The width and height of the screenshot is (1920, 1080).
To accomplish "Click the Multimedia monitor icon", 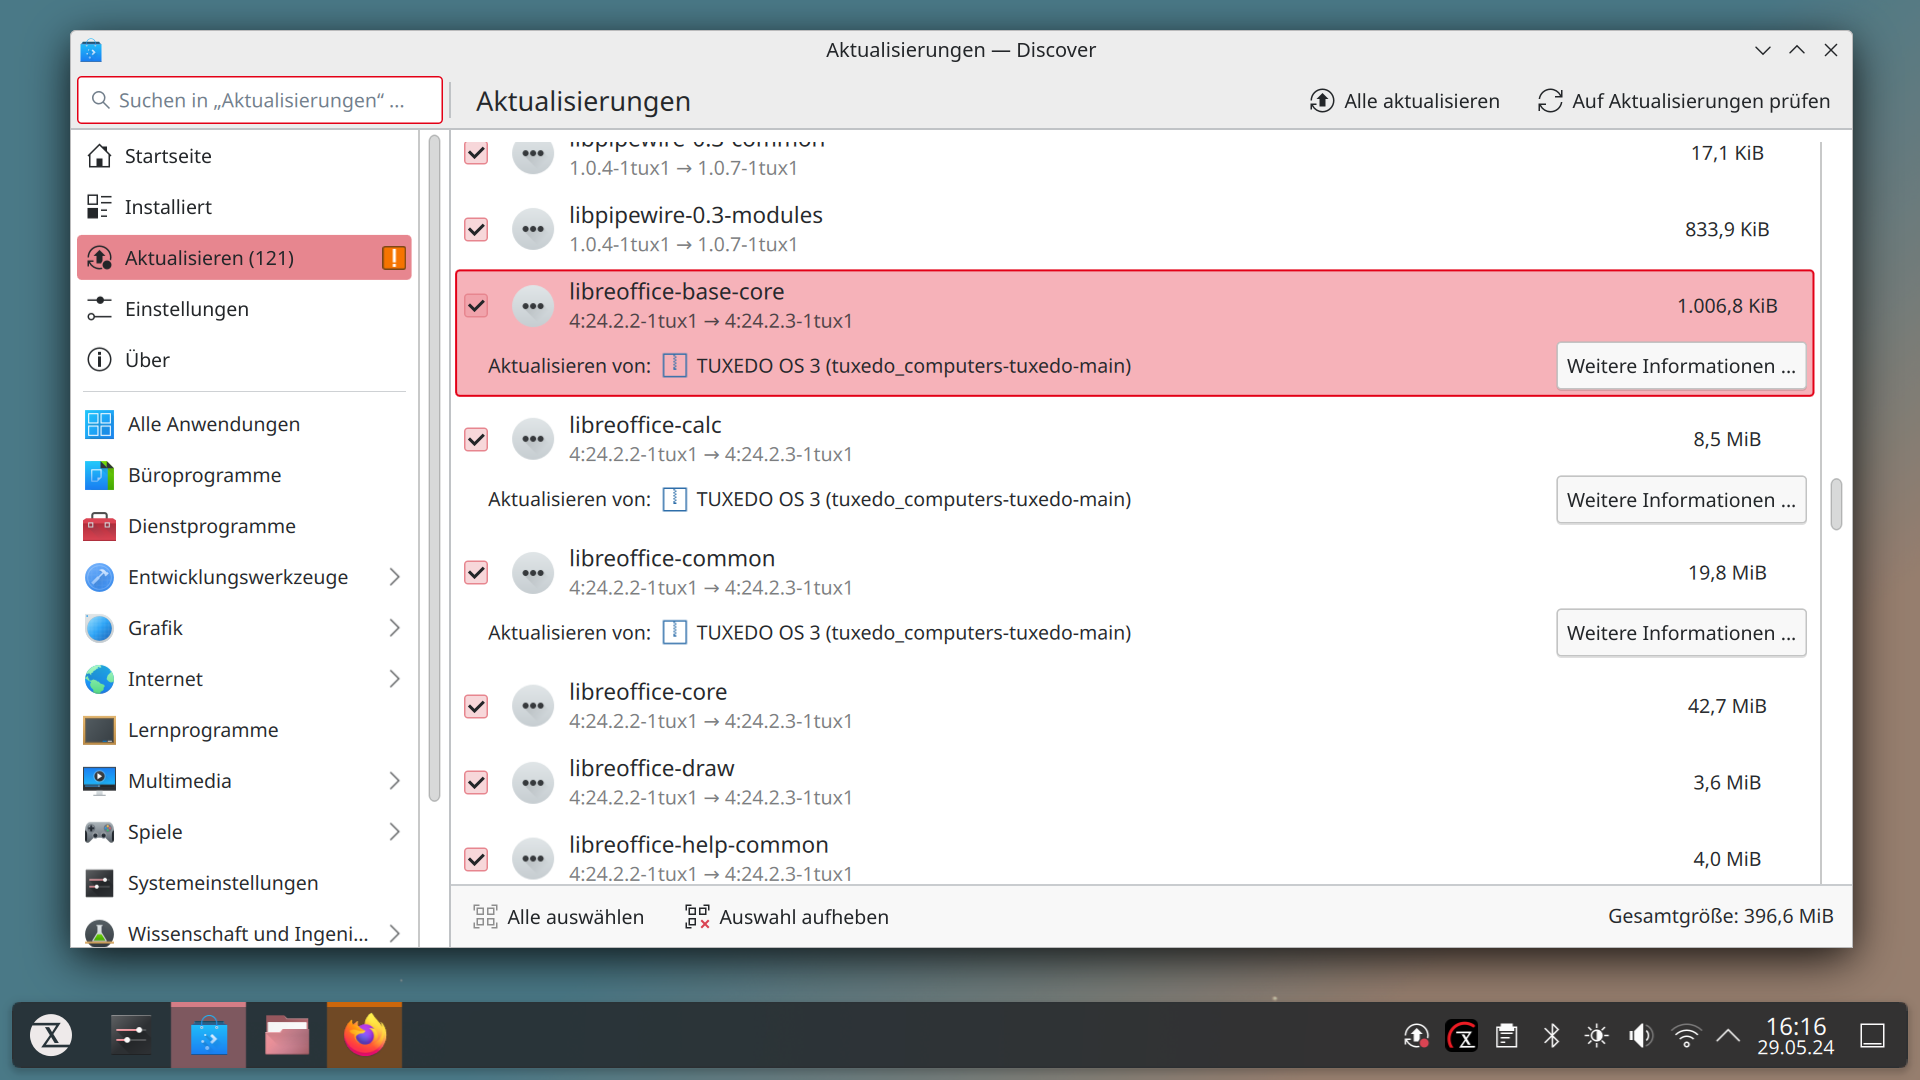I will [99, 781].
